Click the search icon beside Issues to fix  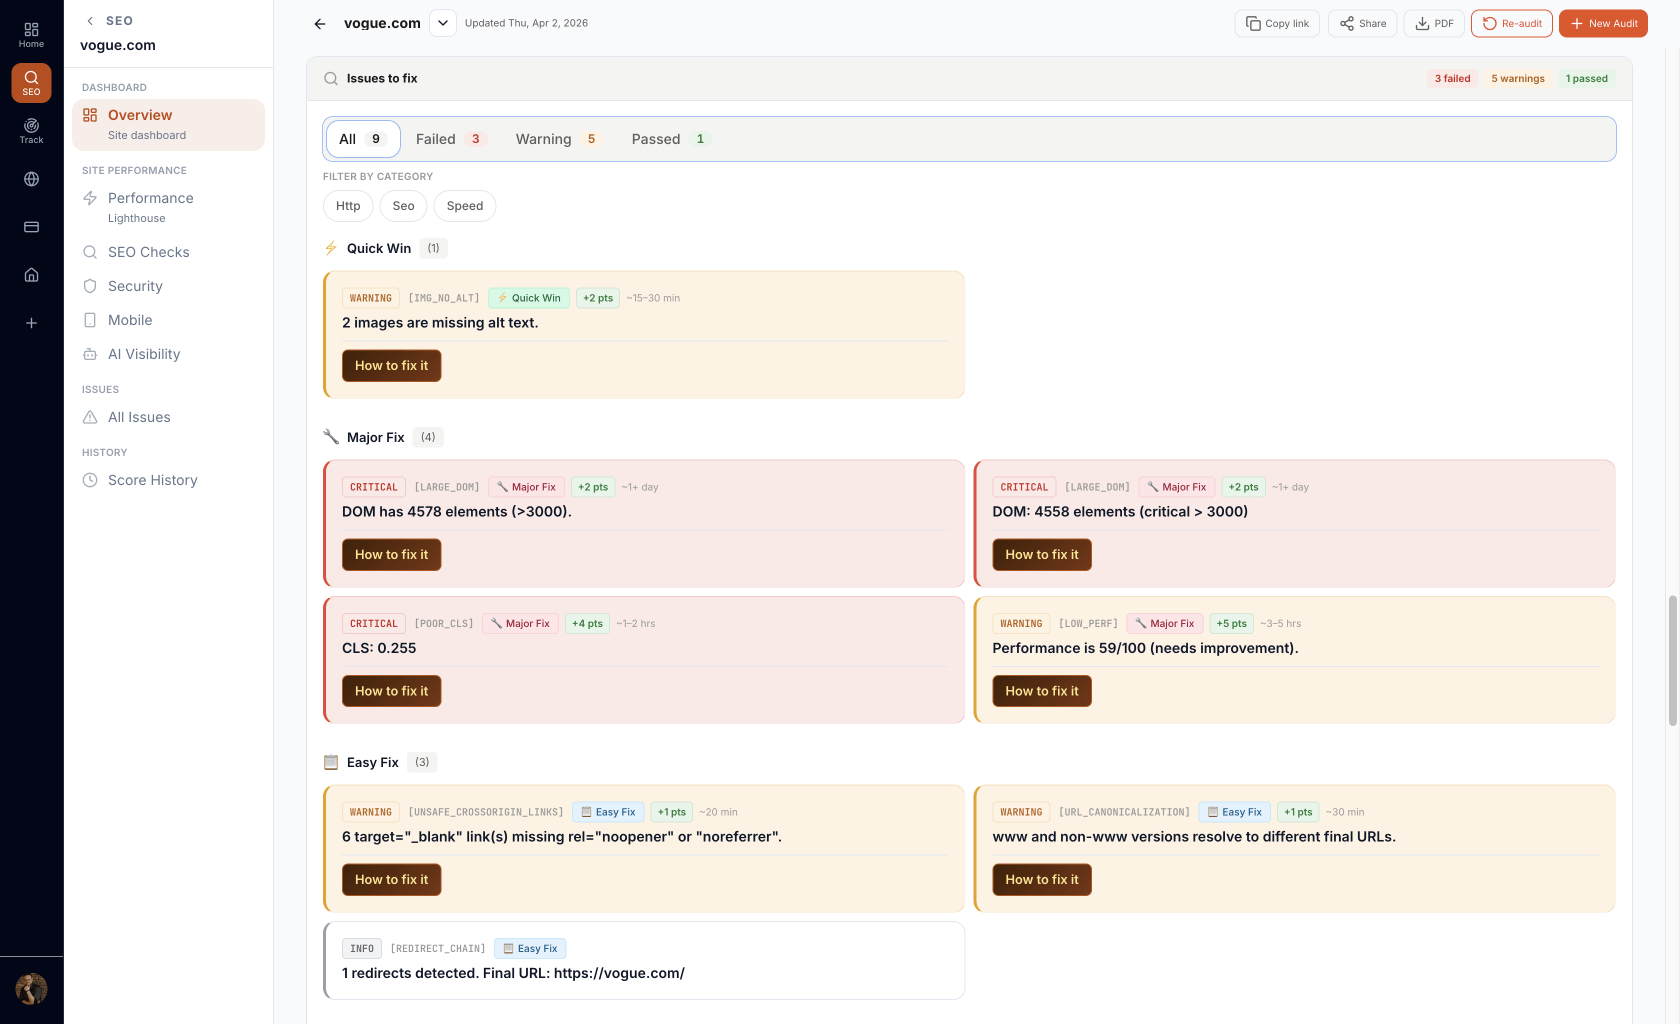point(331,79)
